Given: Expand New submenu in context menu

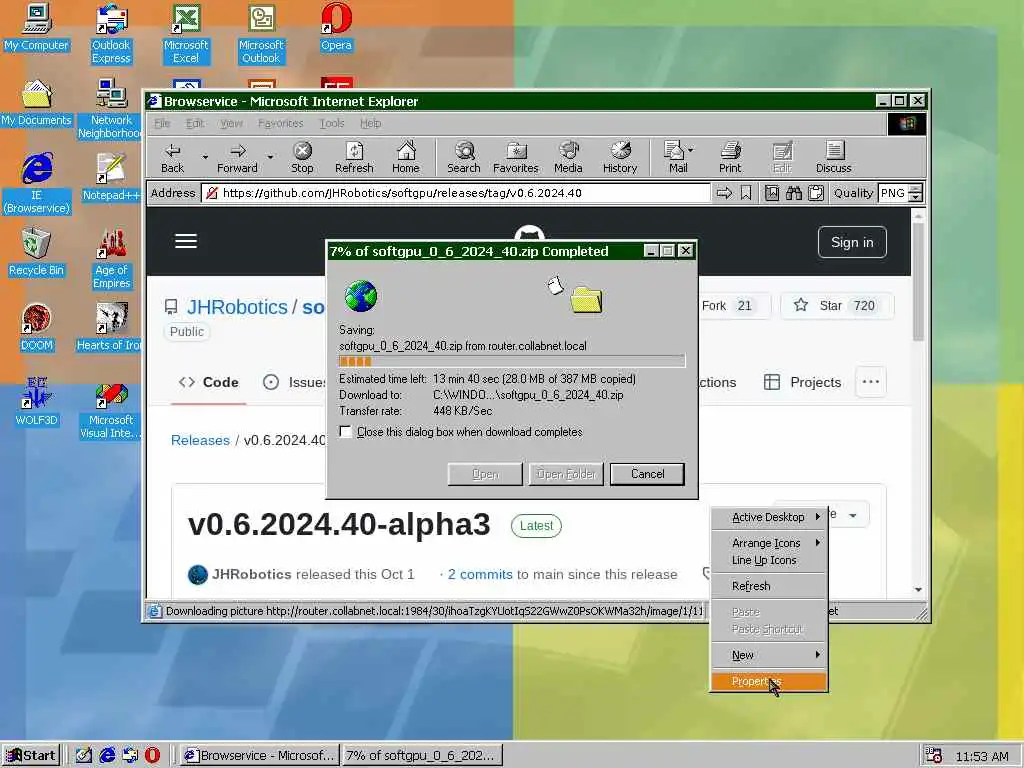Looking at the screenshot, I should (x=769, y=654).
